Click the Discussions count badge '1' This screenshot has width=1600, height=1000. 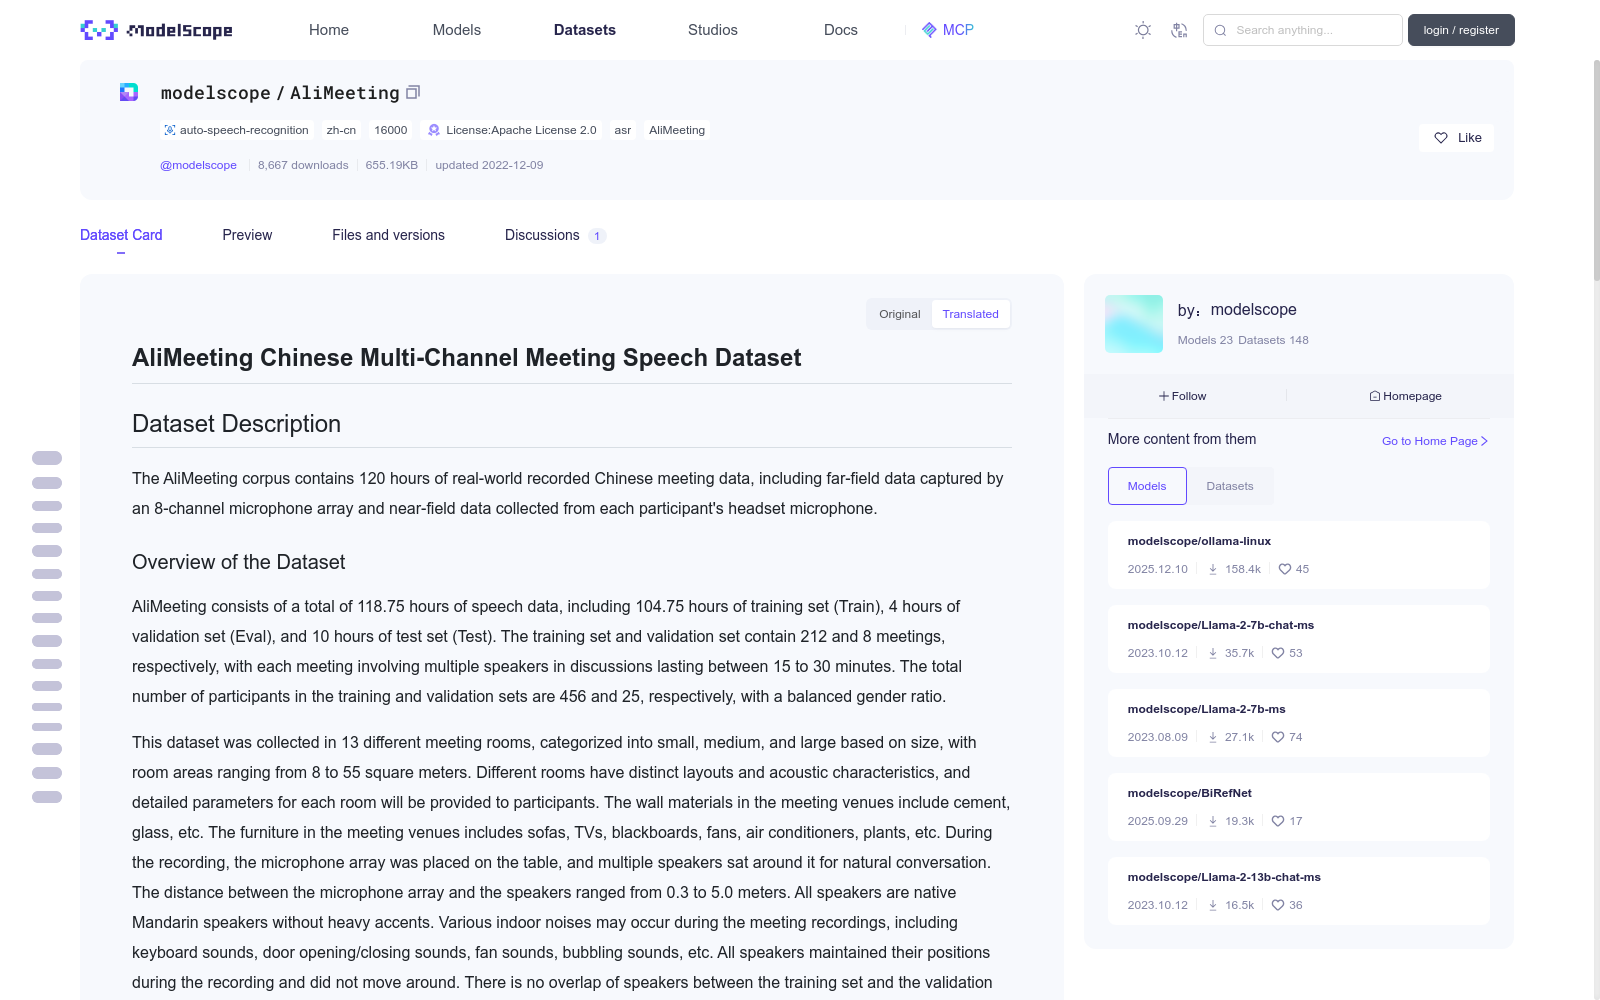coord(597,236)
